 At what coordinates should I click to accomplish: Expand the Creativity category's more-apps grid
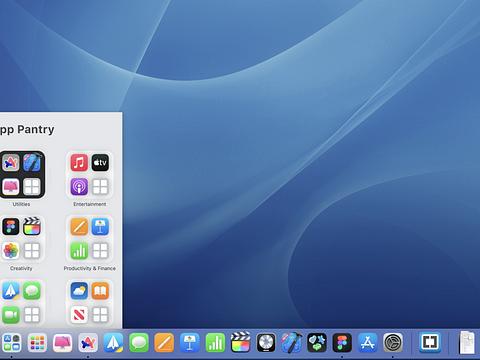32,251
